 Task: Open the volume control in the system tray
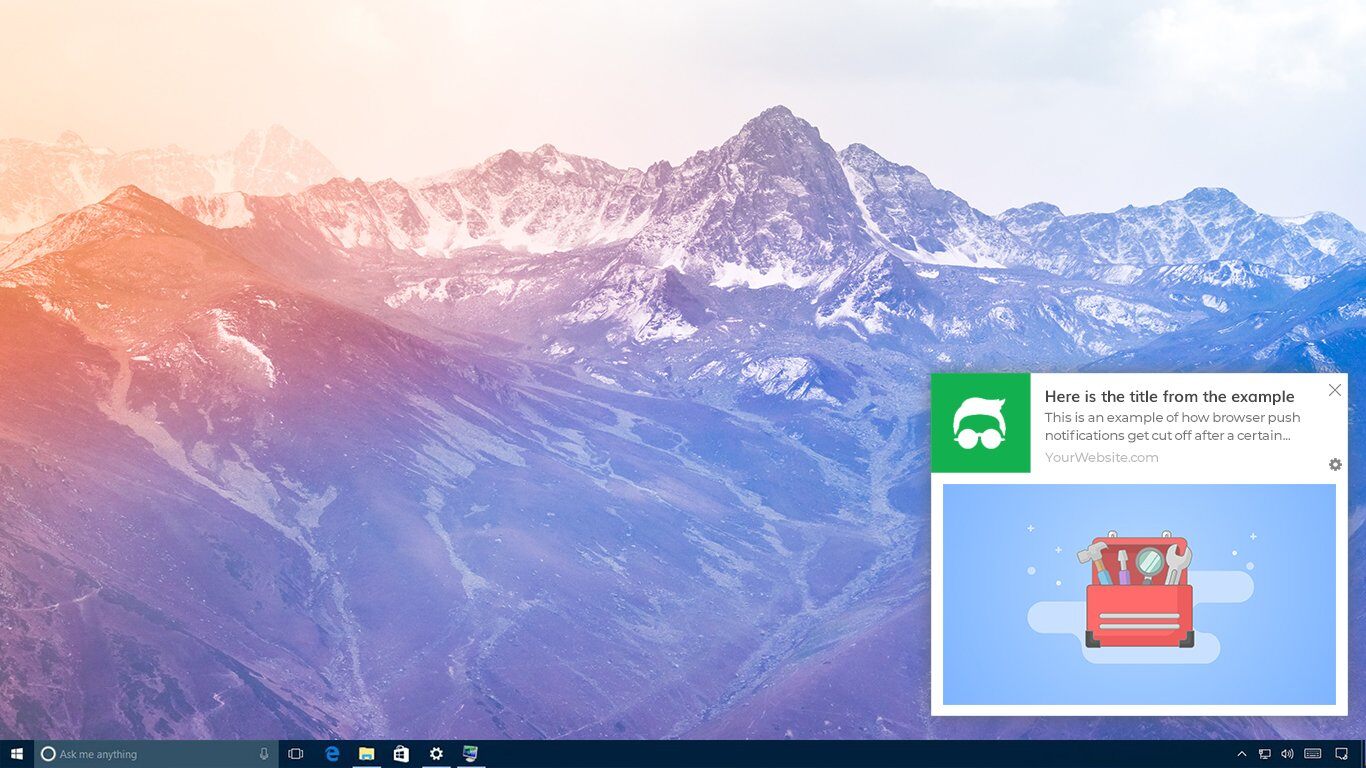pyautogui.click(x=1287, y=754)
